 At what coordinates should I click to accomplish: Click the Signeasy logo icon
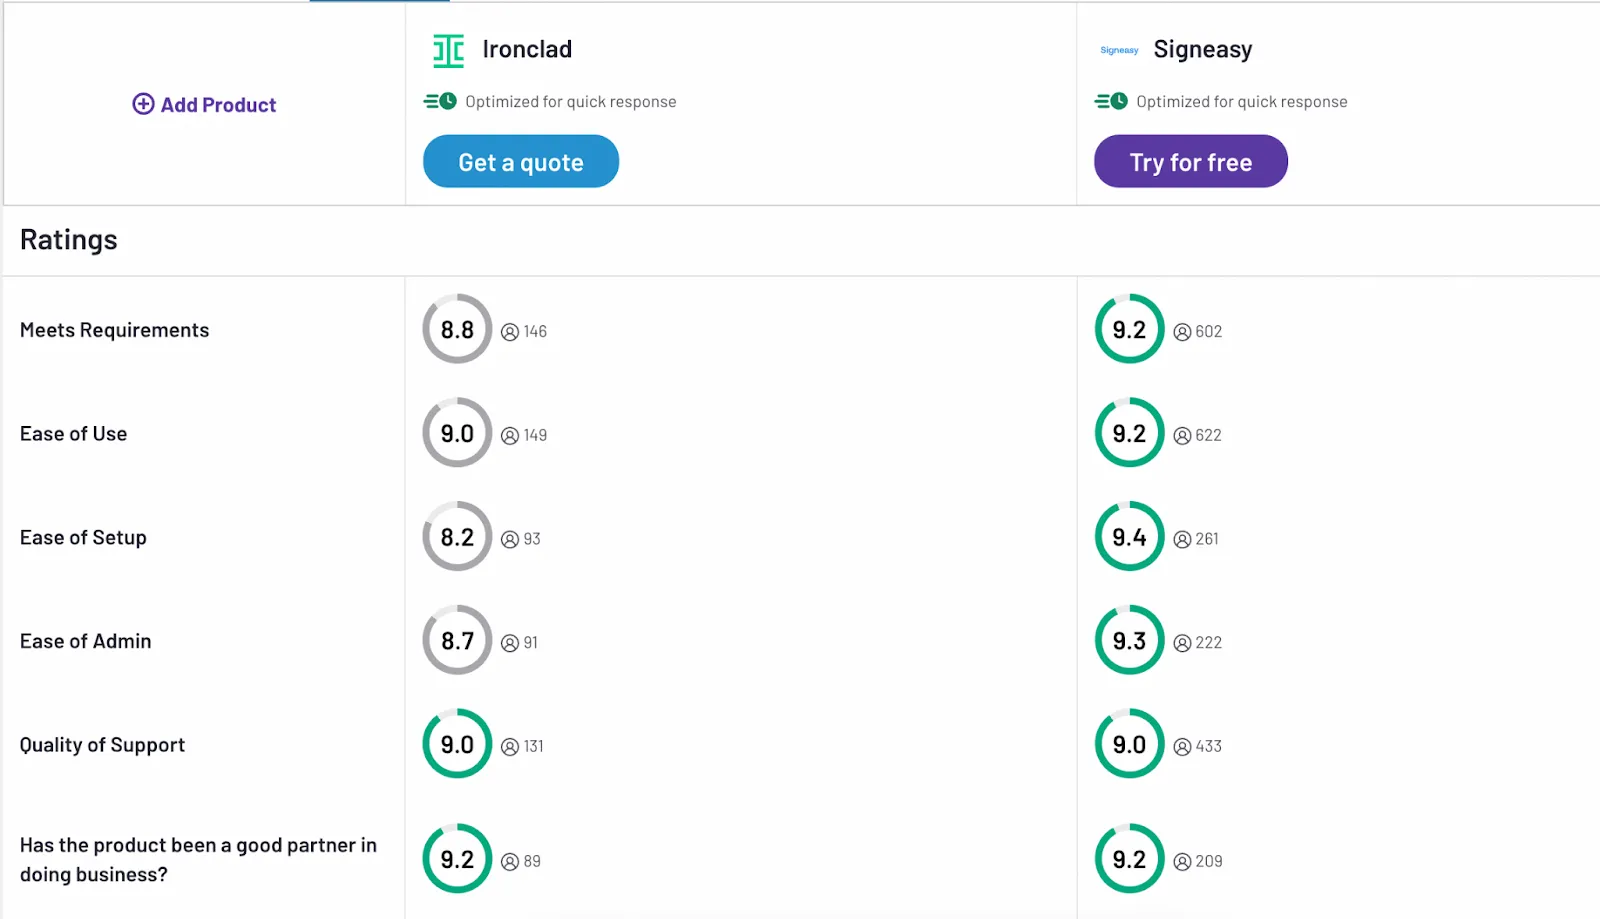(1119, 49)
